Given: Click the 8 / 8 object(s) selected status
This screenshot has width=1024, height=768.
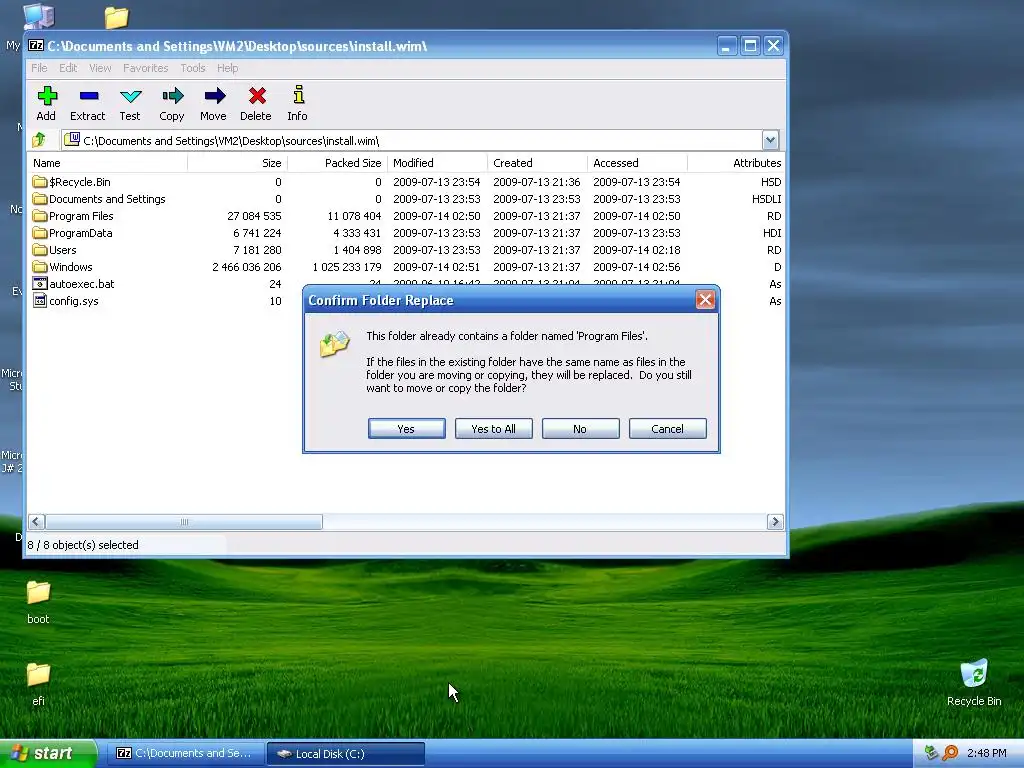Looking at the screenshot, I should coord(83,545).
